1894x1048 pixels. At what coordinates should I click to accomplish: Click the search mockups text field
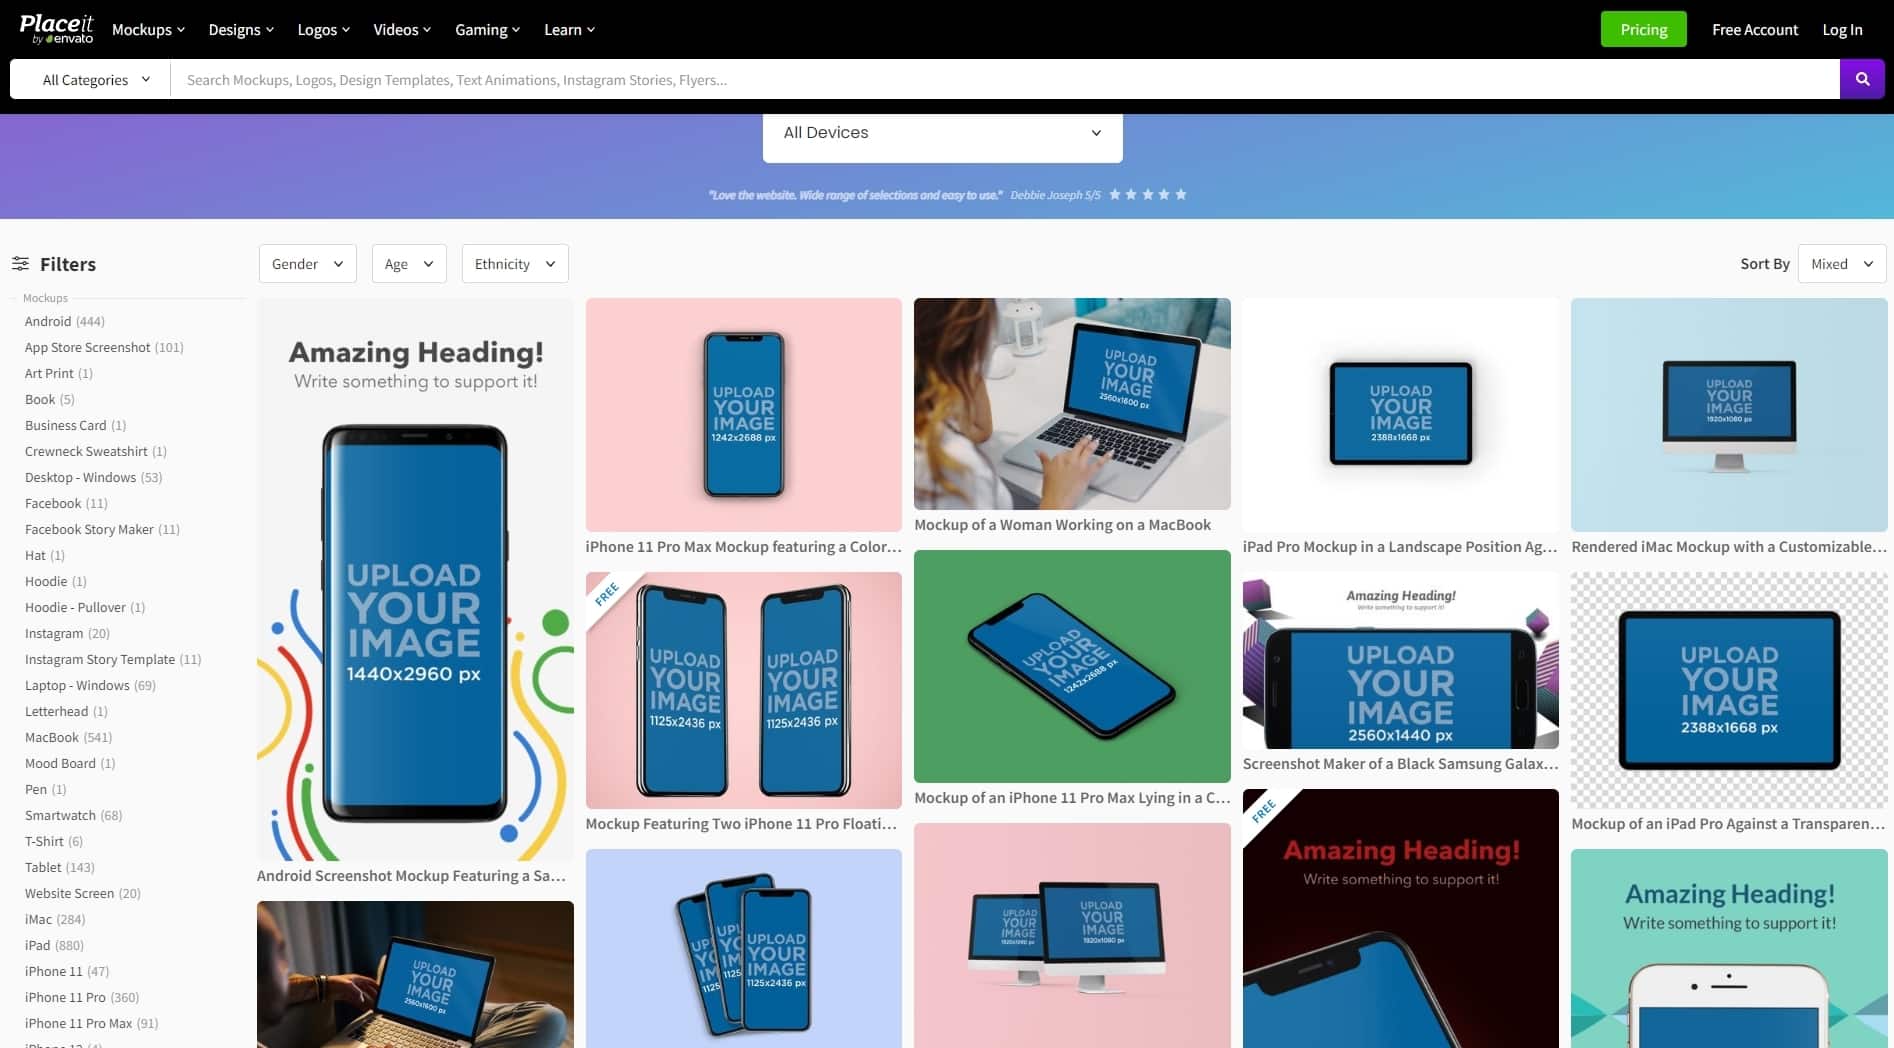point(1005,79)
